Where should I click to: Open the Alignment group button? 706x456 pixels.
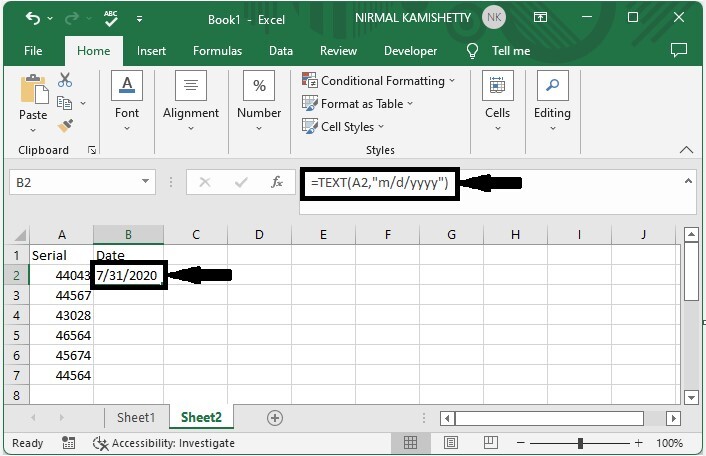191,101
